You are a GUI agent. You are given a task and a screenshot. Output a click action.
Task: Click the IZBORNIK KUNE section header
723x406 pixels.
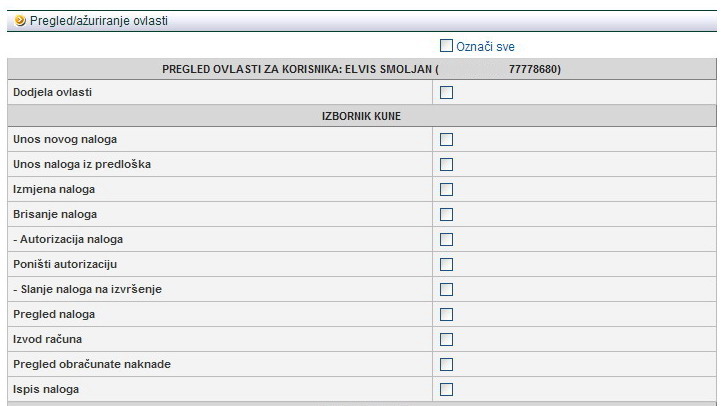pyautogui.click(x=361, y=116)
